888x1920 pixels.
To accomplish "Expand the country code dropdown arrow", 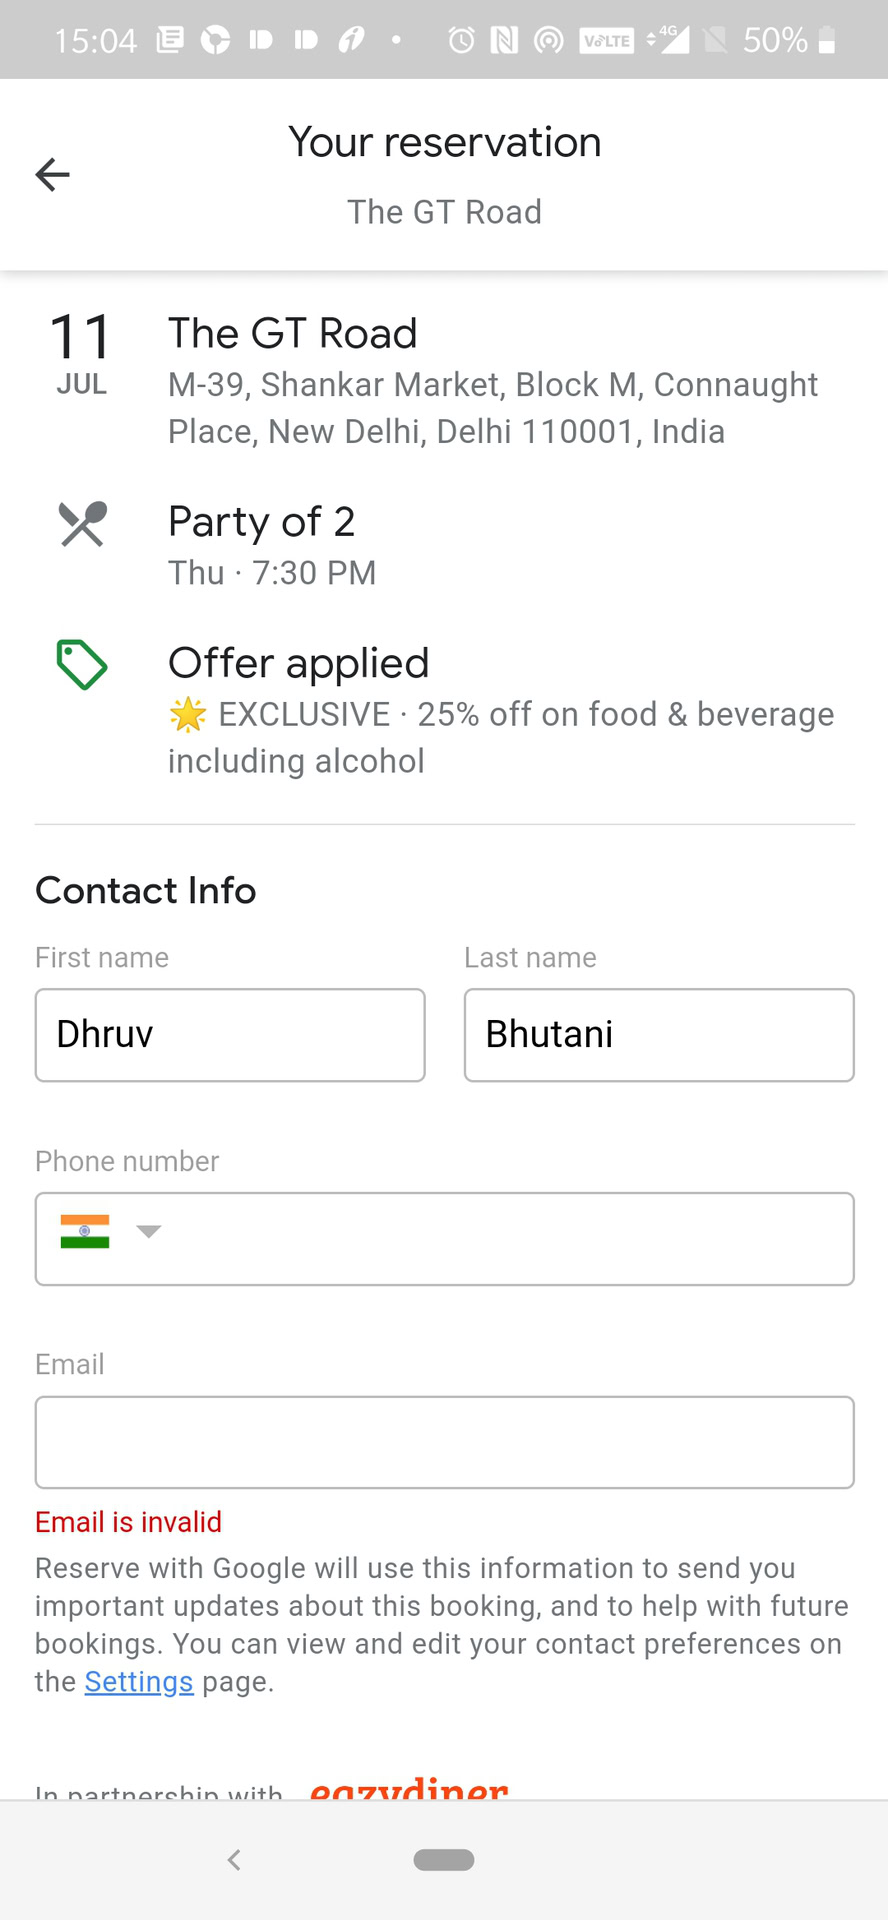I will [x=149, y=1231].
